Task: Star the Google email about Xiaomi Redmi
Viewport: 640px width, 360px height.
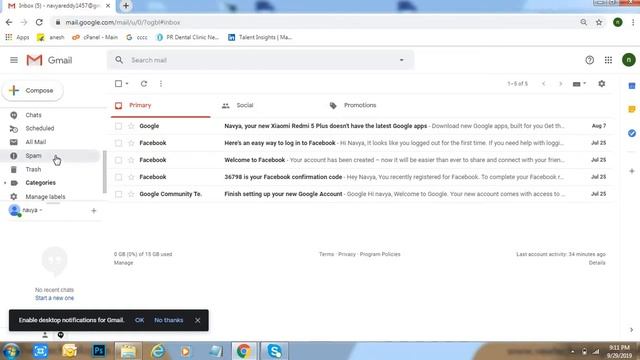Action: click(x=131, y=126)
